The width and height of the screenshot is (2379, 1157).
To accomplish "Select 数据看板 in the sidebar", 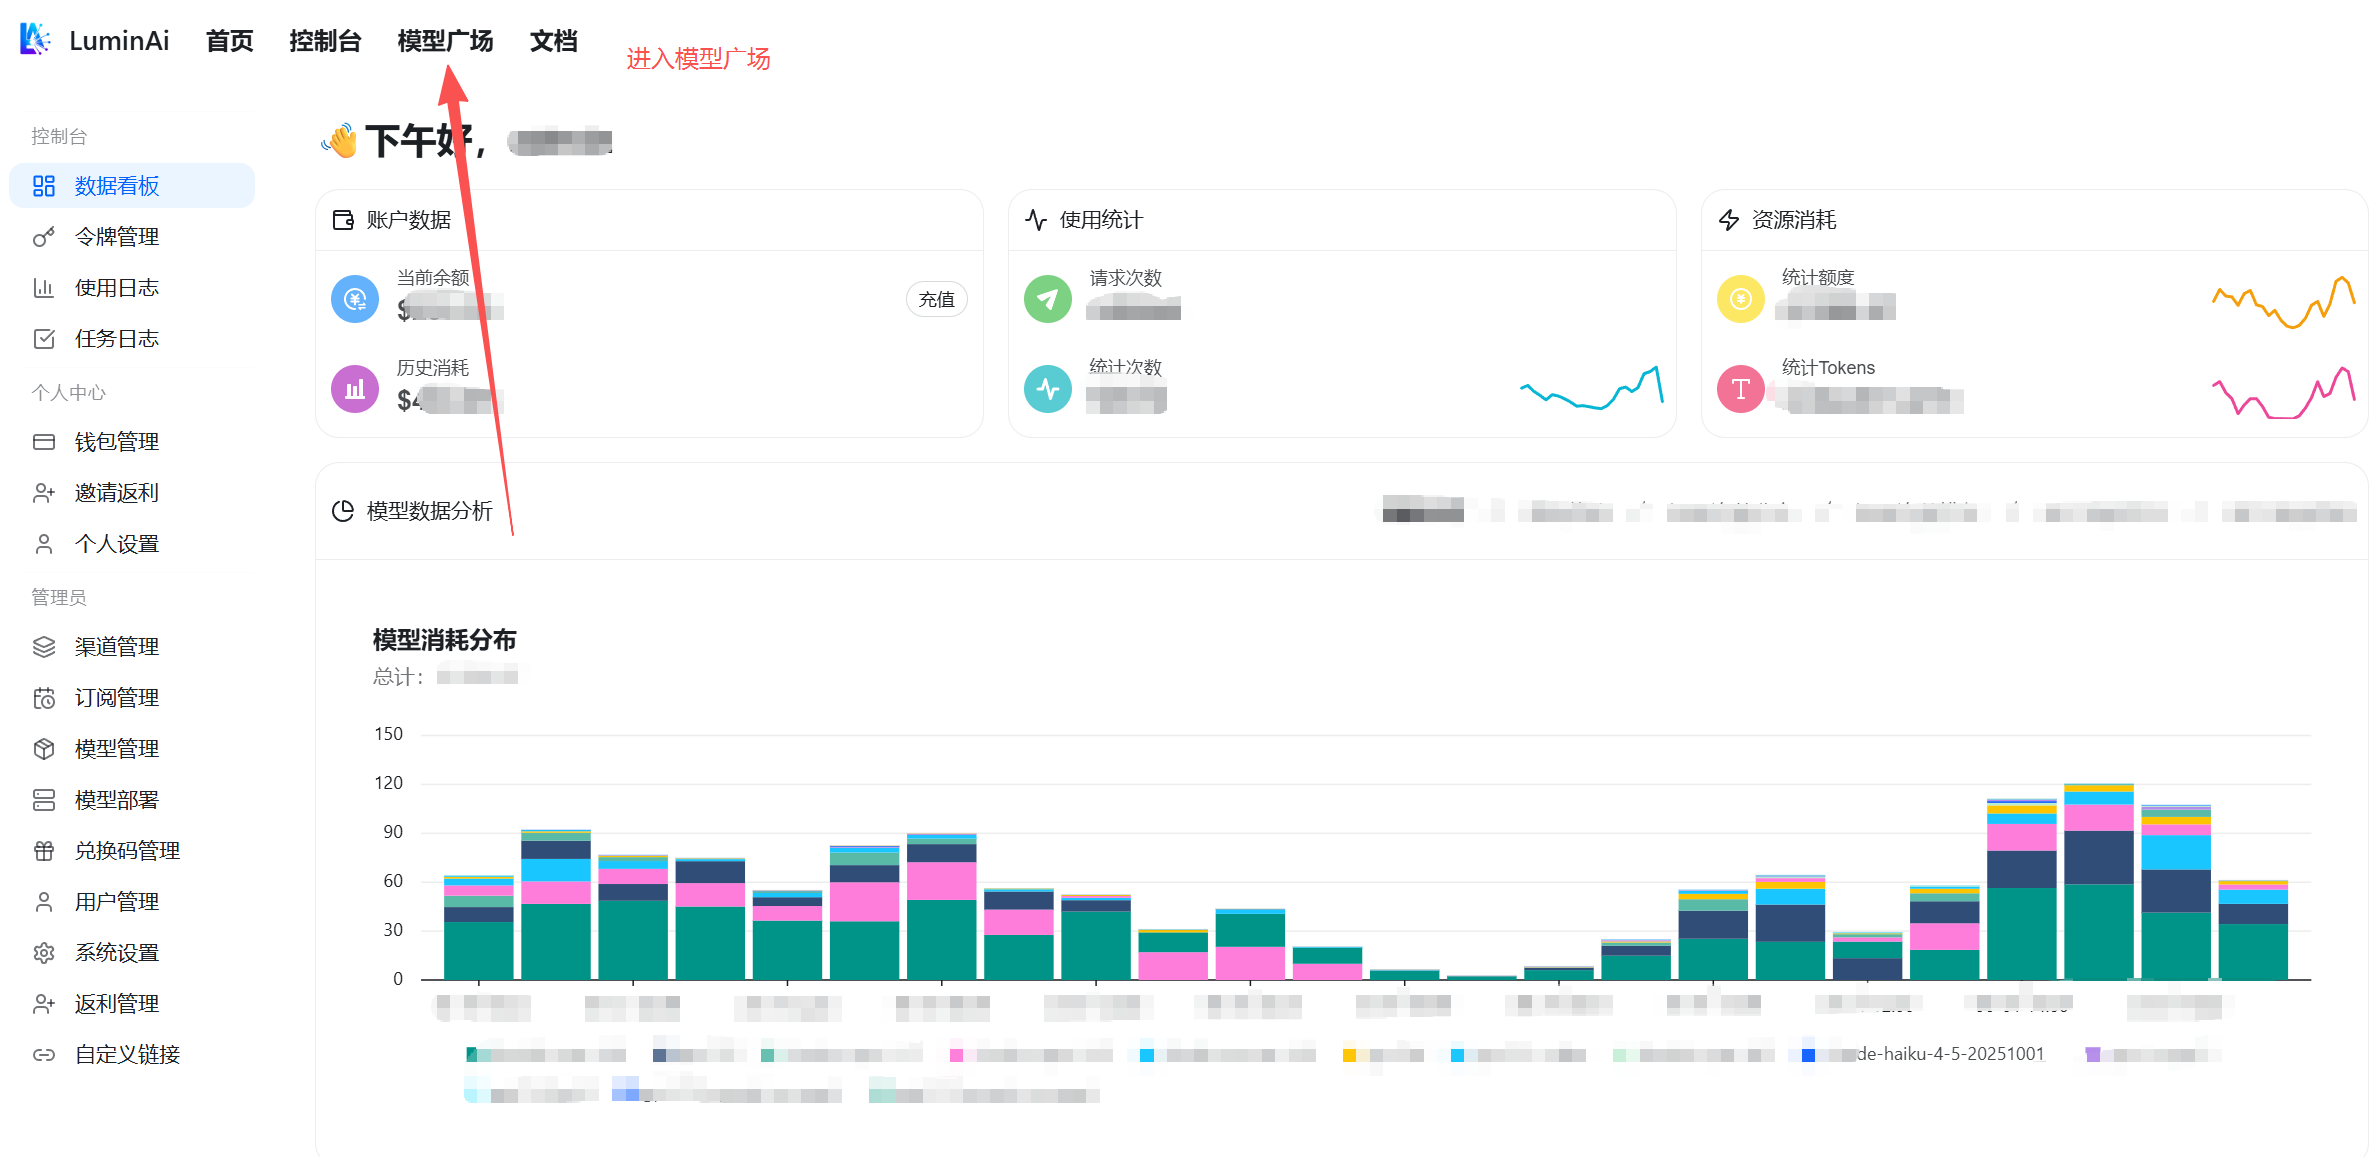I will click(132, 186).
